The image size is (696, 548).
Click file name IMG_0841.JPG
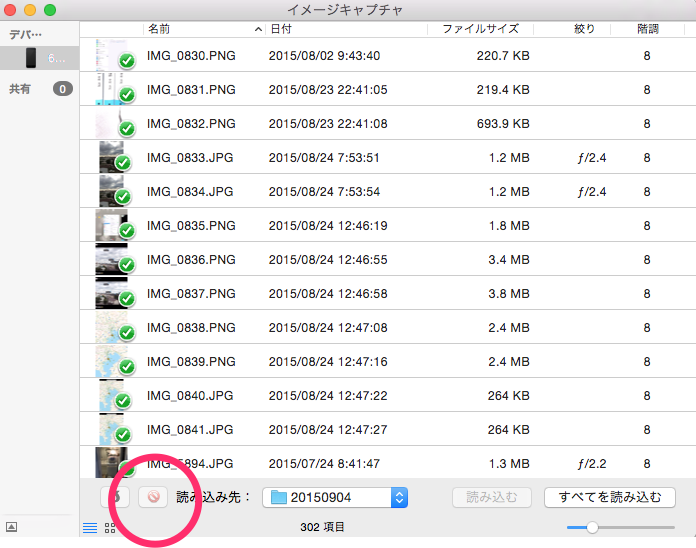pyautogui.click(x=190, y=430)
